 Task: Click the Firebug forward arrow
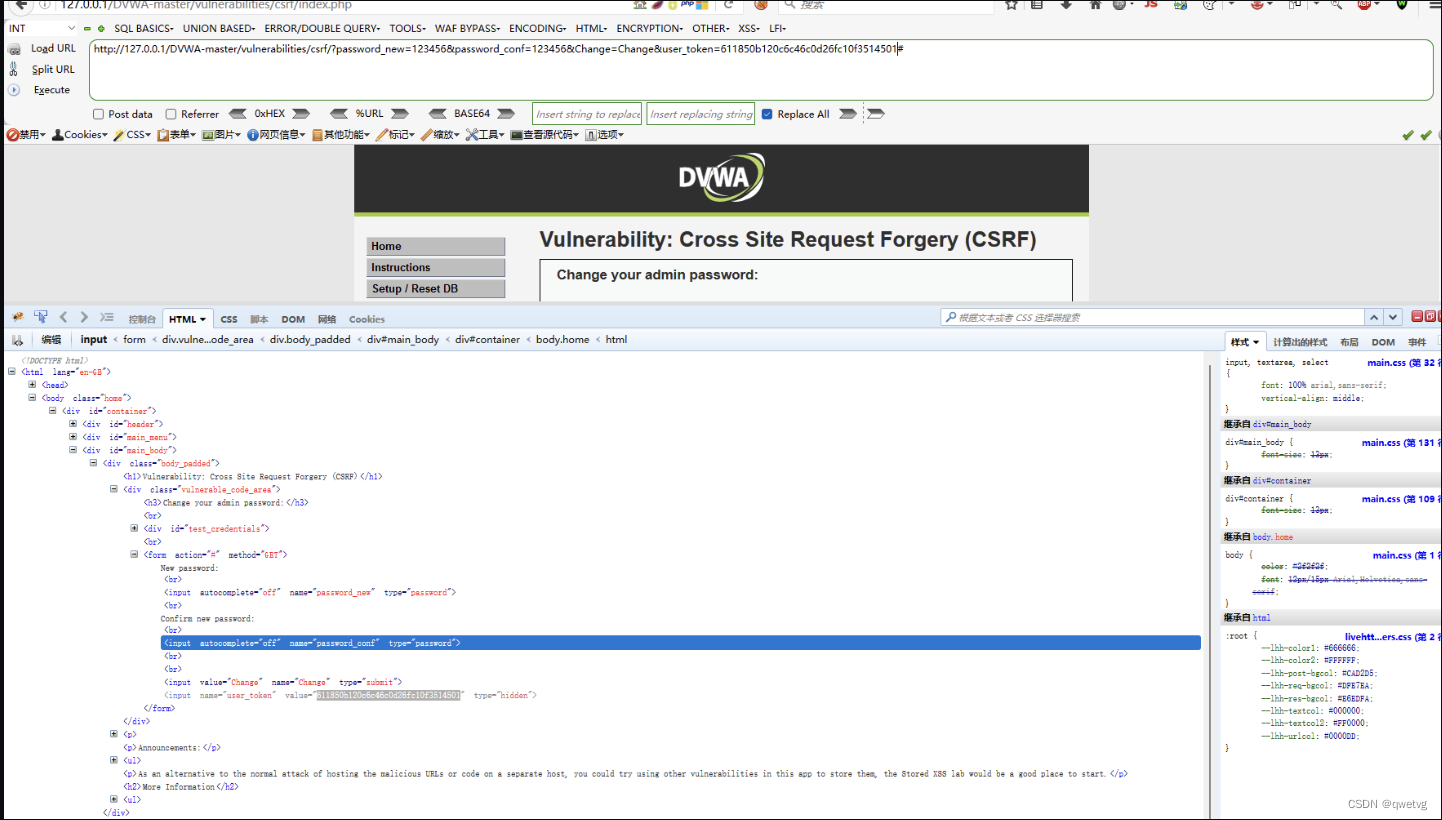84,317
